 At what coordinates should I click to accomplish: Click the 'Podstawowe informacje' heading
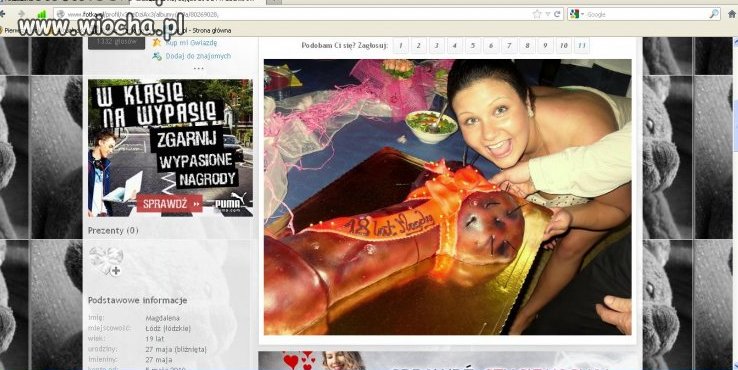pos(137,300)
